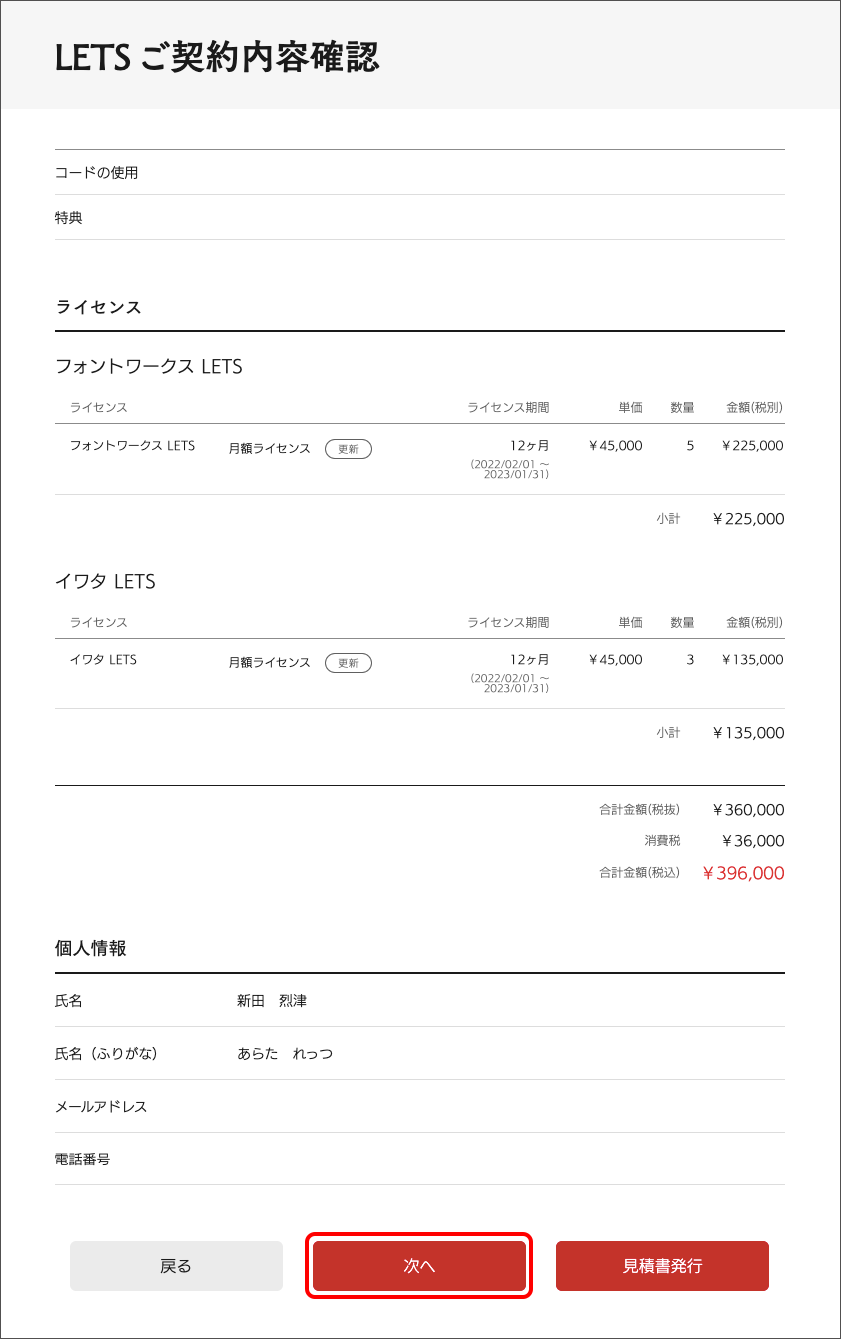Click the 合計金額(税抜) amount ¥360,000

(748, 810)
